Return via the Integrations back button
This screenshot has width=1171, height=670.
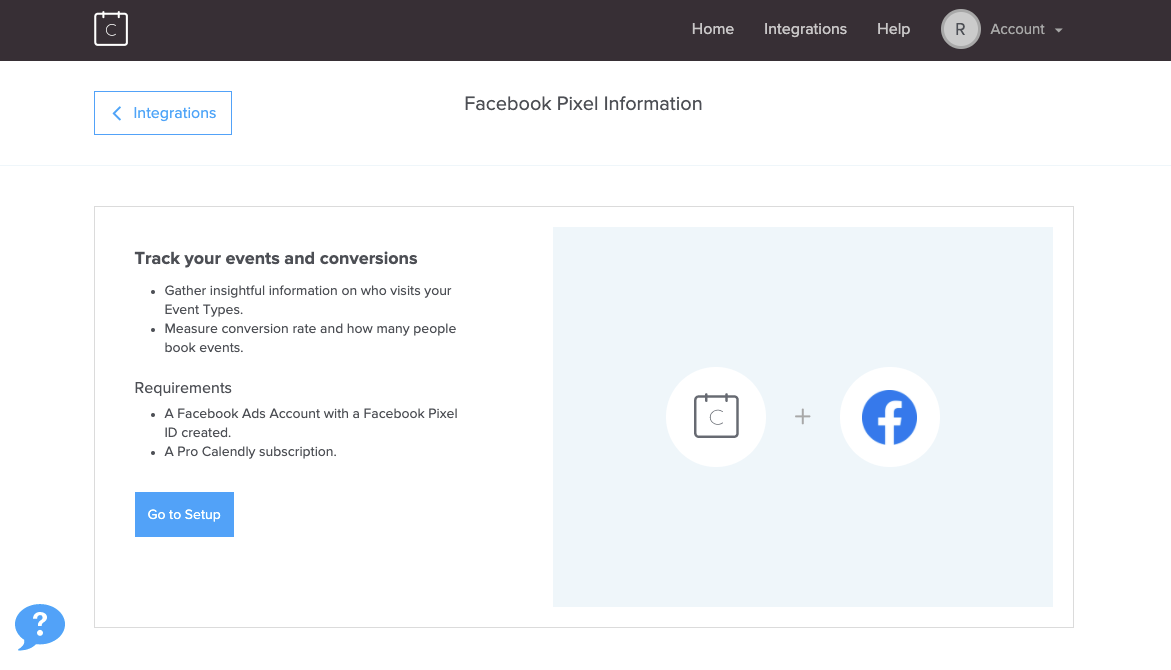point(163,113)
